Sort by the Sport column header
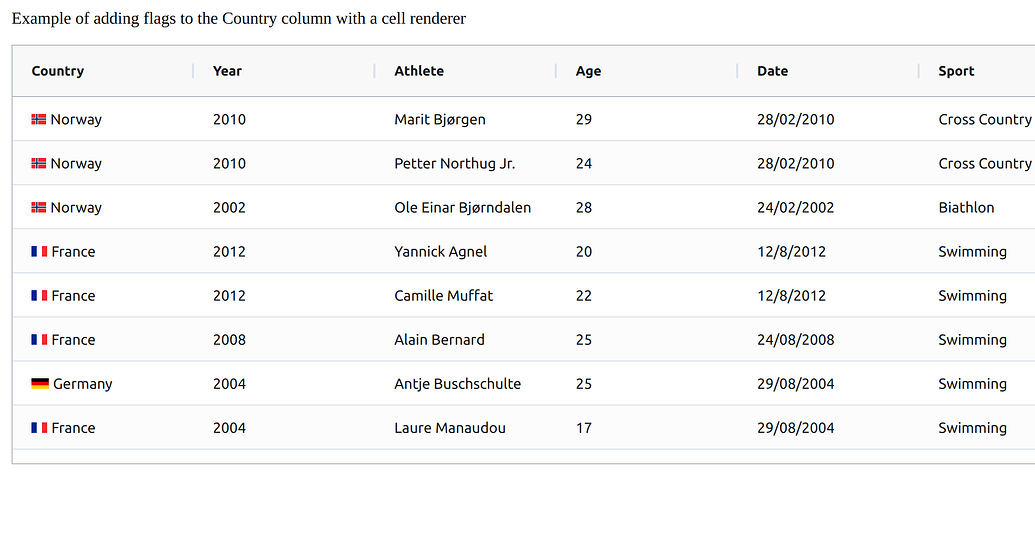The height and width of the screenshot is (553, 1035). pos(956,71)
